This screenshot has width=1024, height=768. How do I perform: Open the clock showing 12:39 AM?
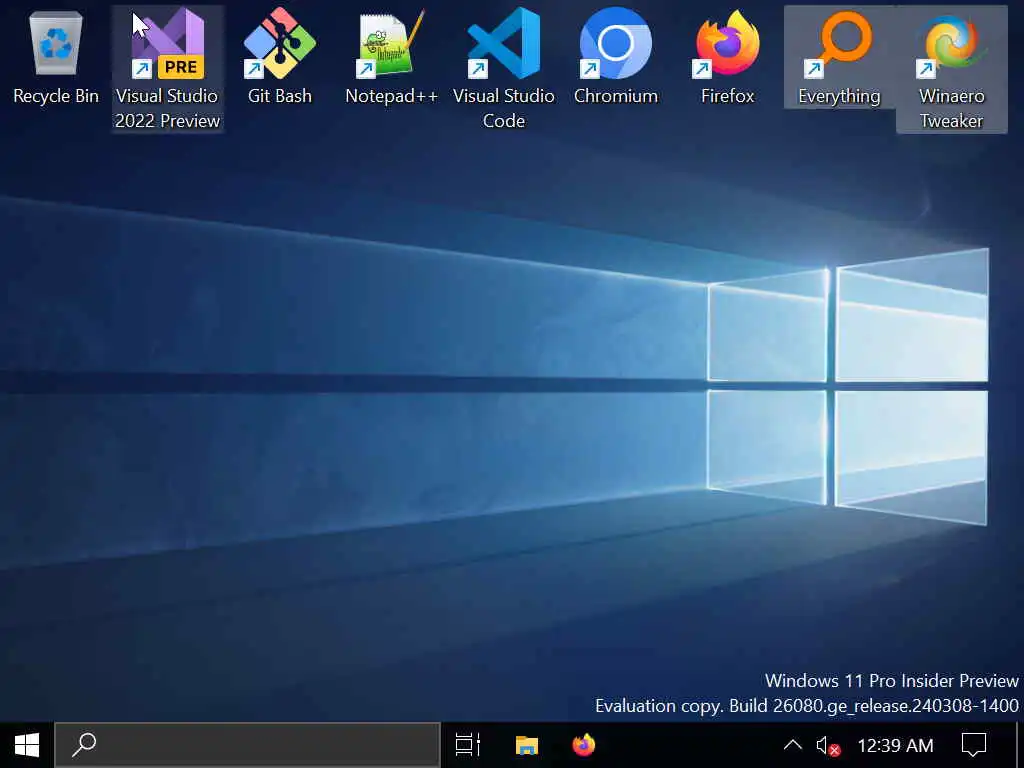(x=895, y=745)
